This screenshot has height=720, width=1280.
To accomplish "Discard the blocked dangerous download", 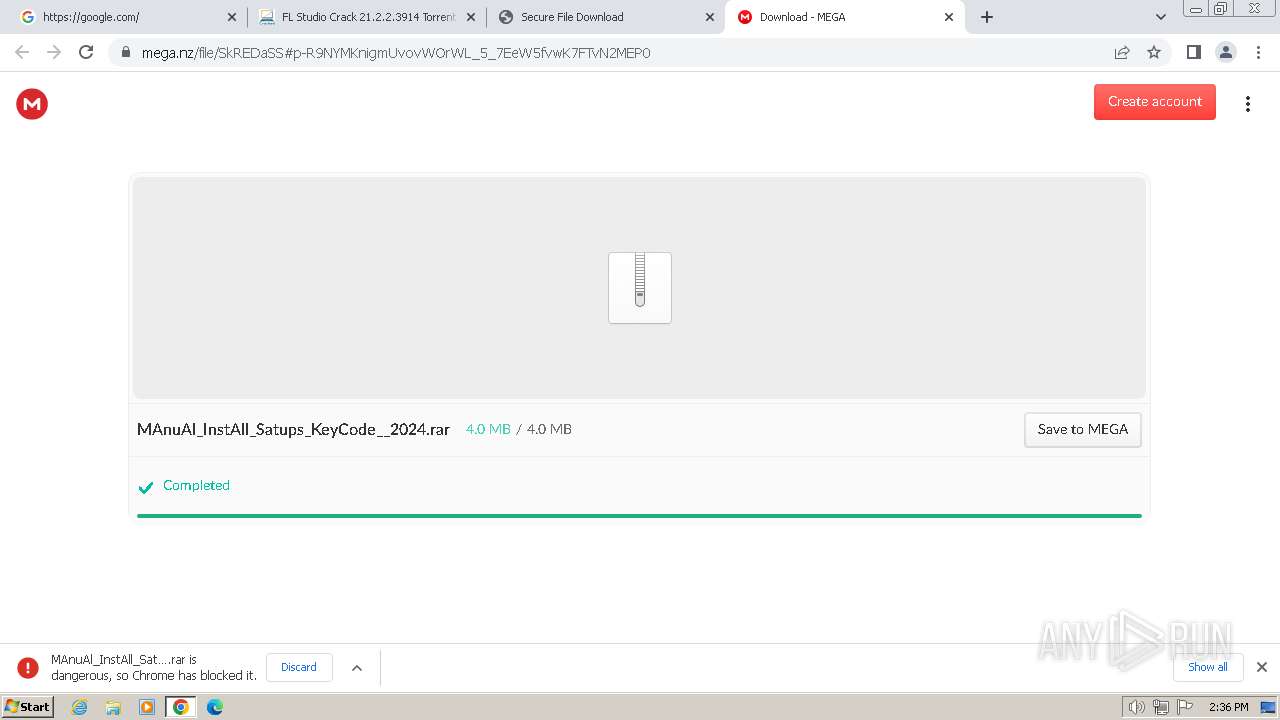I will (299, 667).
